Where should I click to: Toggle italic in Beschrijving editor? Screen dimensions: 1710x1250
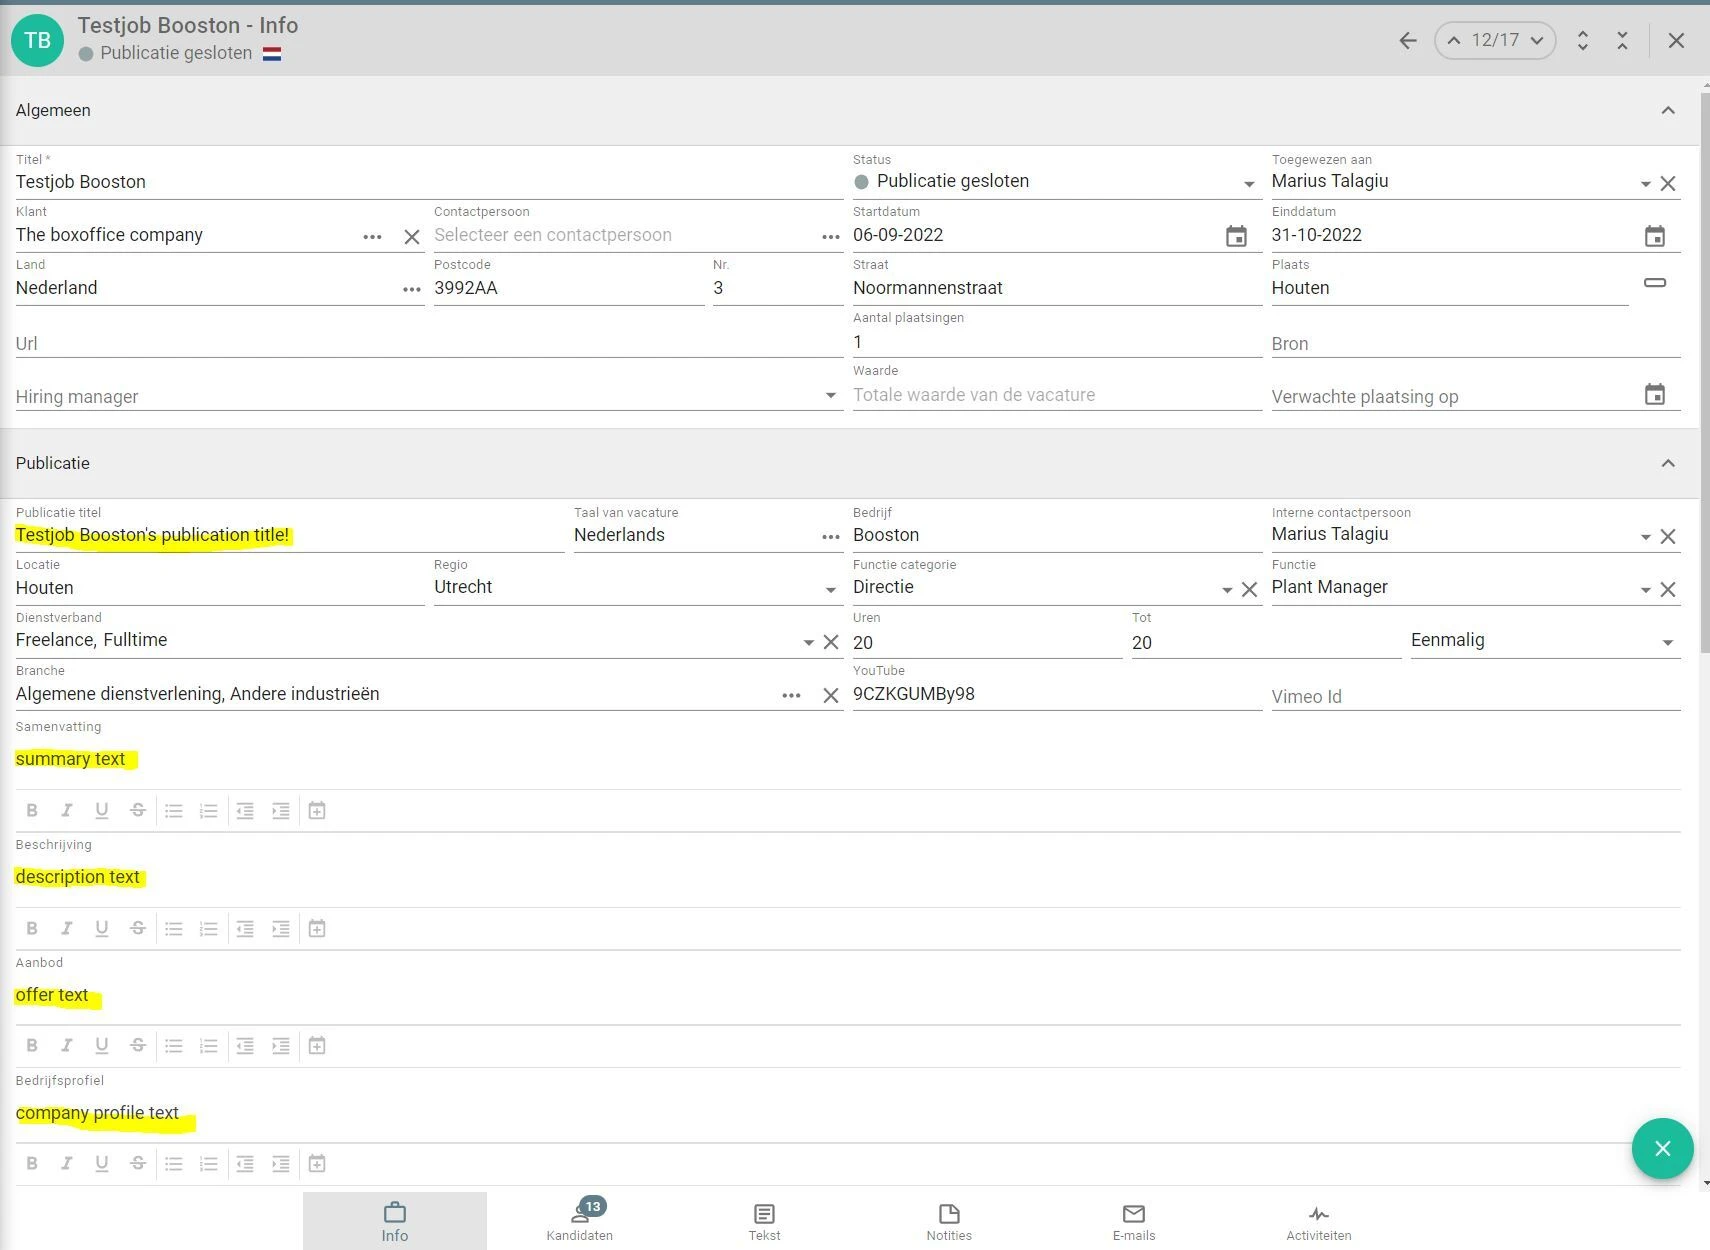click(67, 928)
